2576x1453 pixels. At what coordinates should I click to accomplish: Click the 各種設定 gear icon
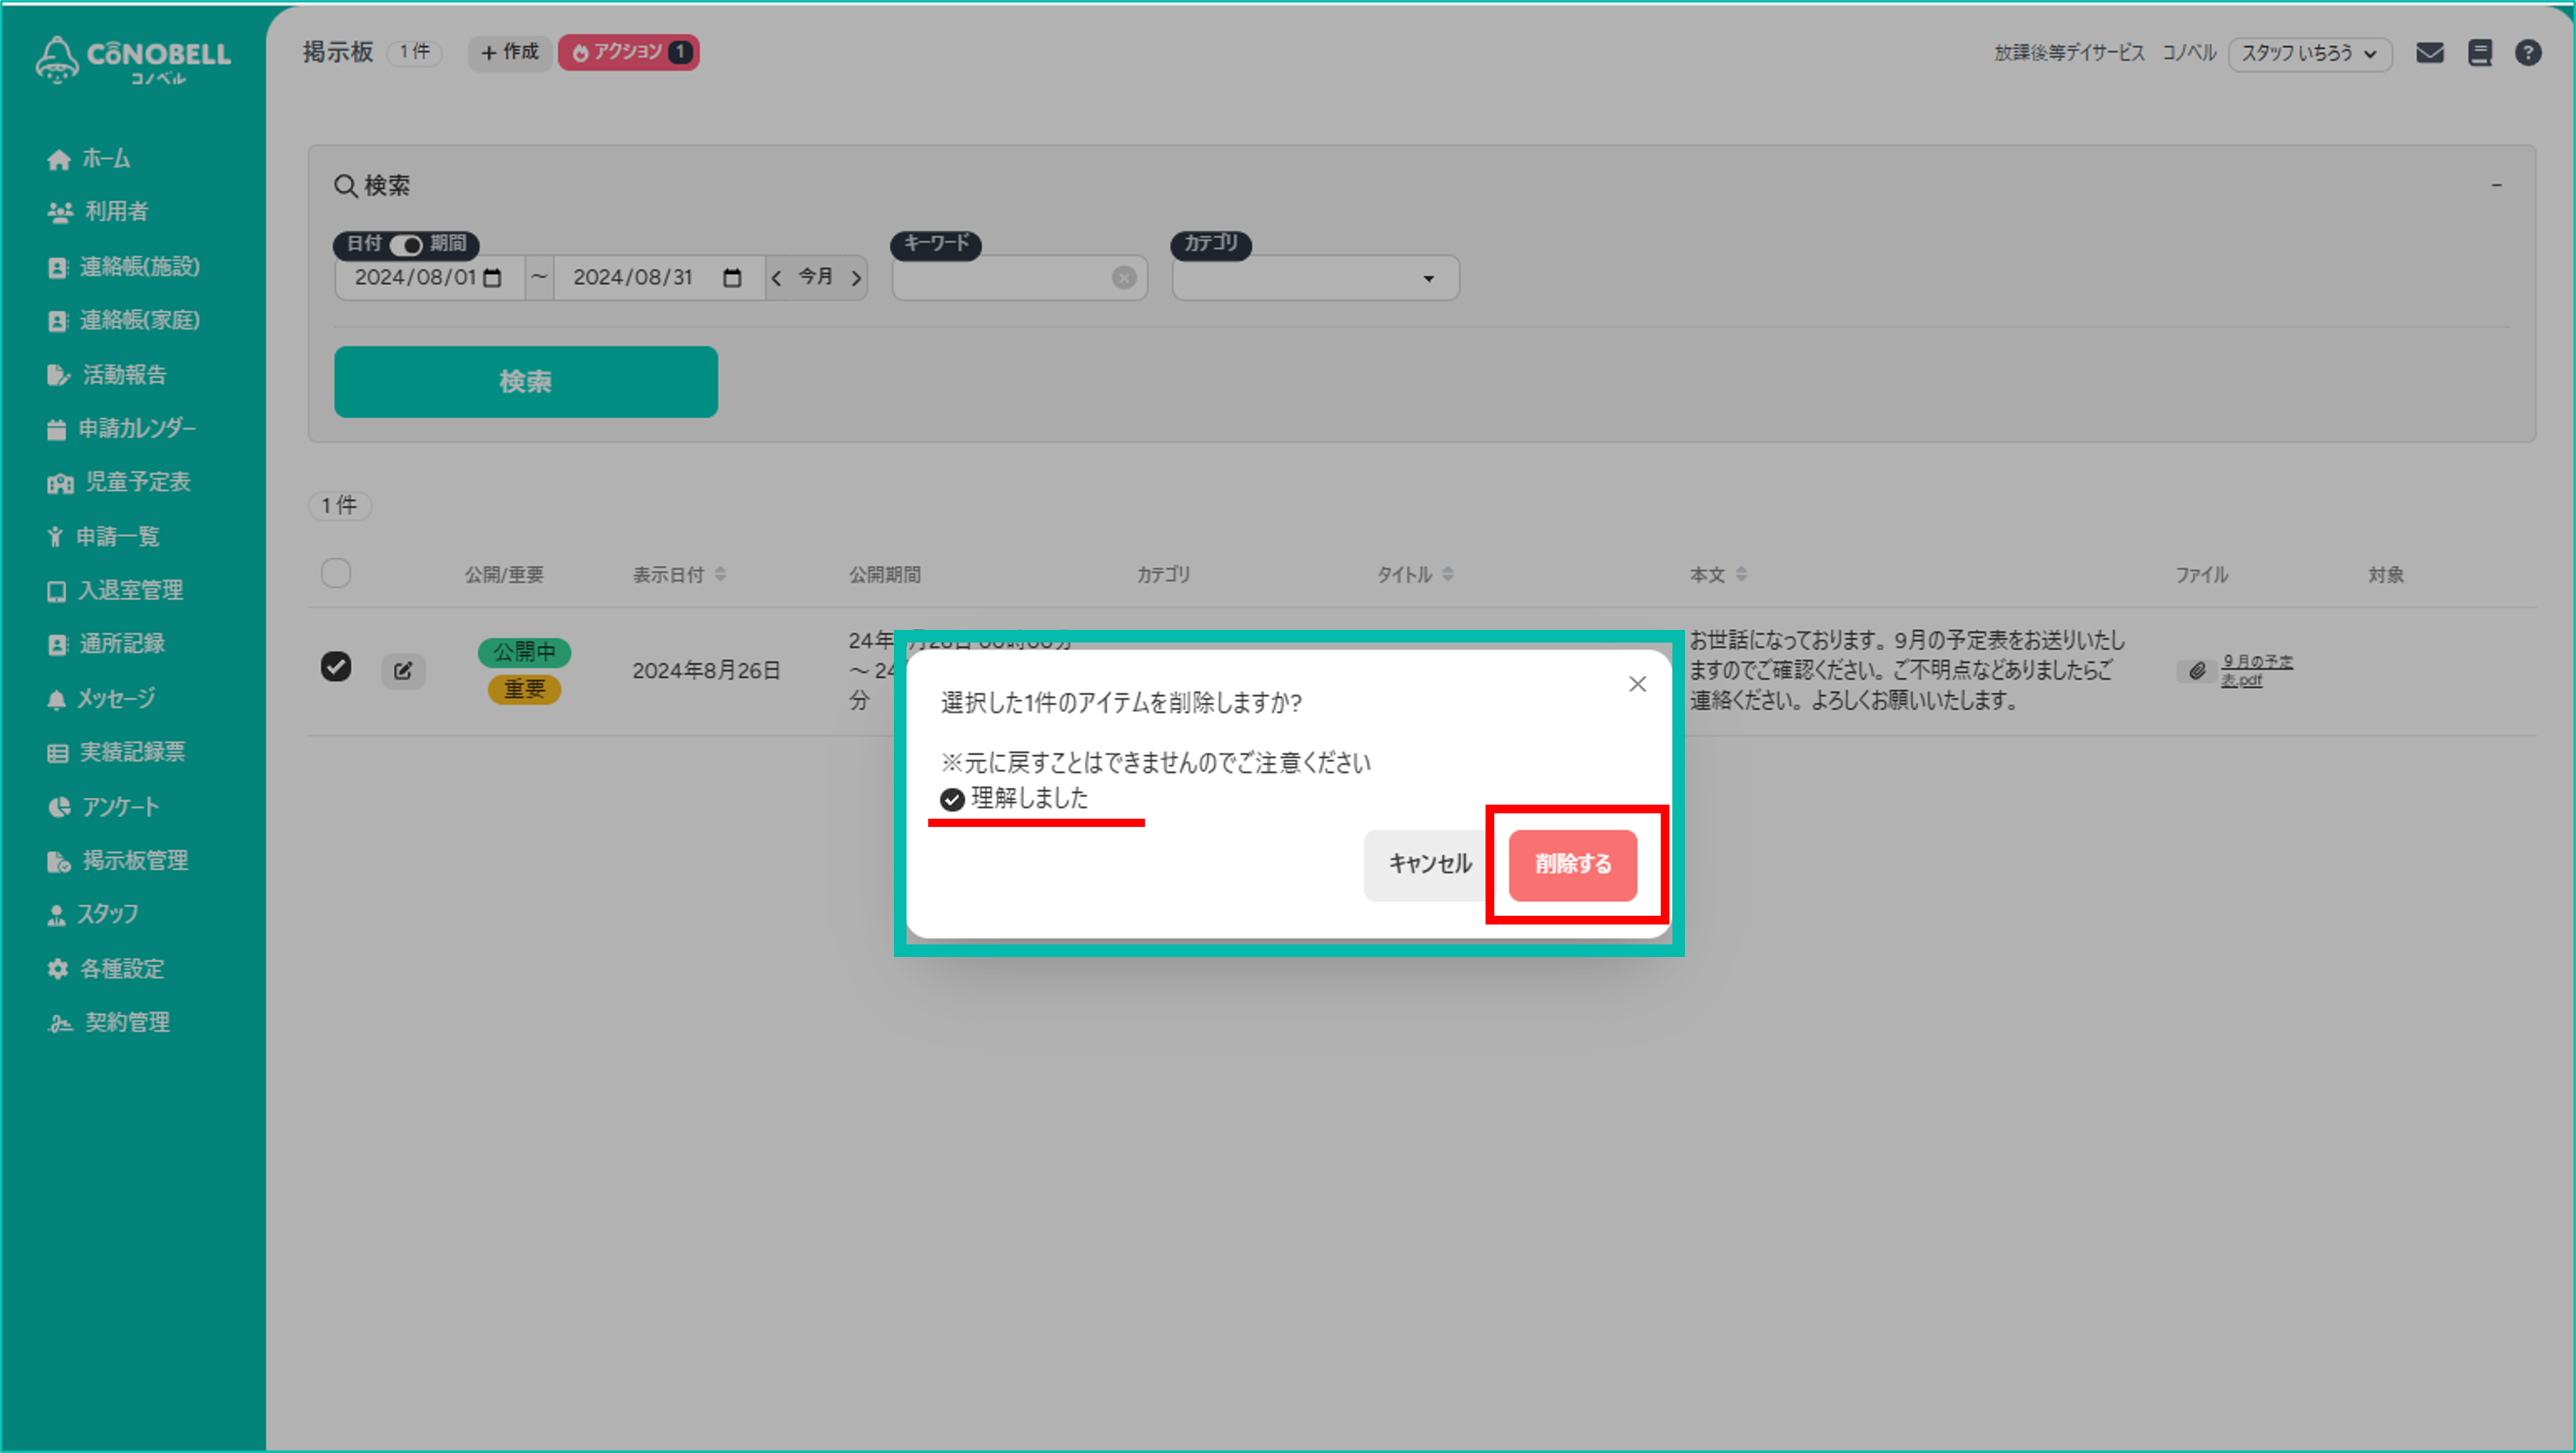point(58,969)
